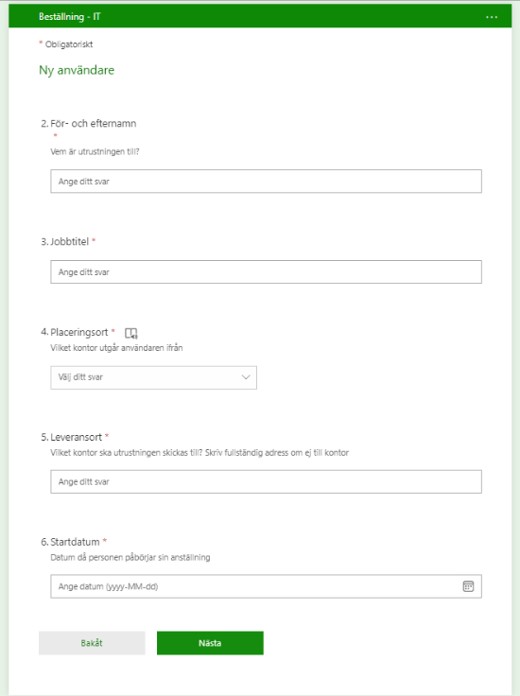This screenshot has width=520, height=696.
Task: Select the 'Ny användare' section heading
Action: click(77, 70)
